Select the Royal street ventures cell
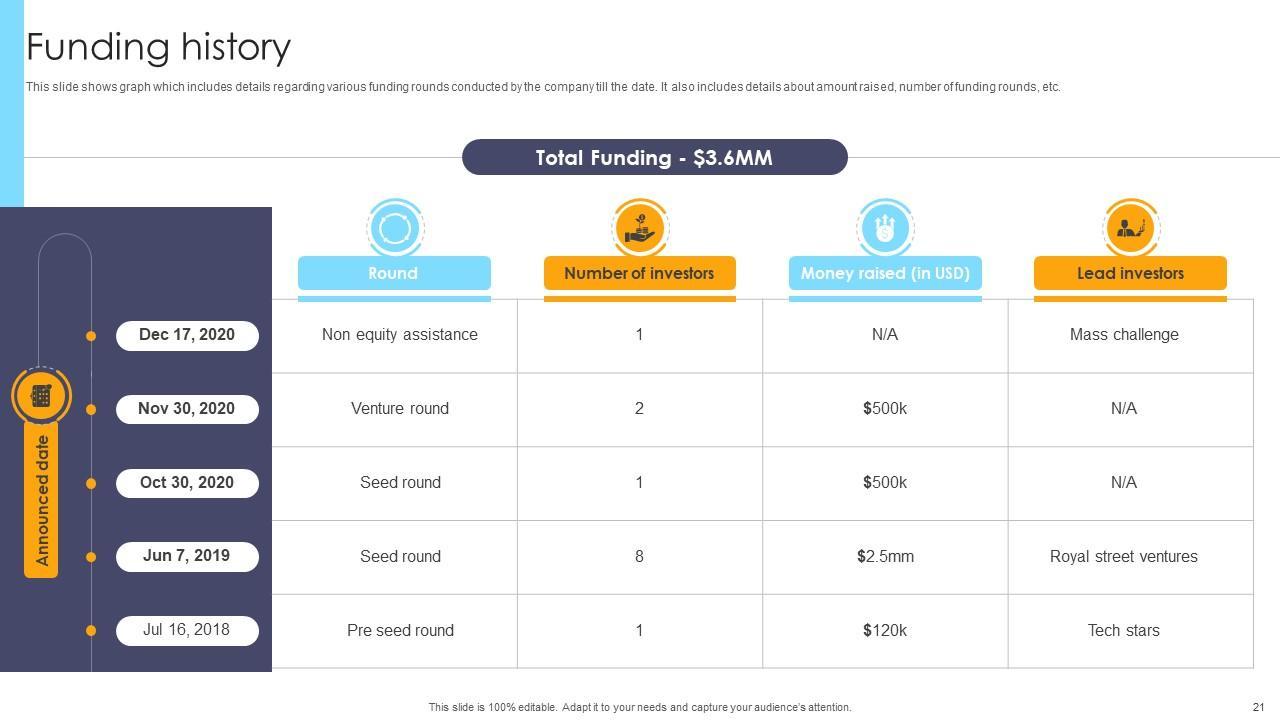1280x720 pixels. point(1123,557)
